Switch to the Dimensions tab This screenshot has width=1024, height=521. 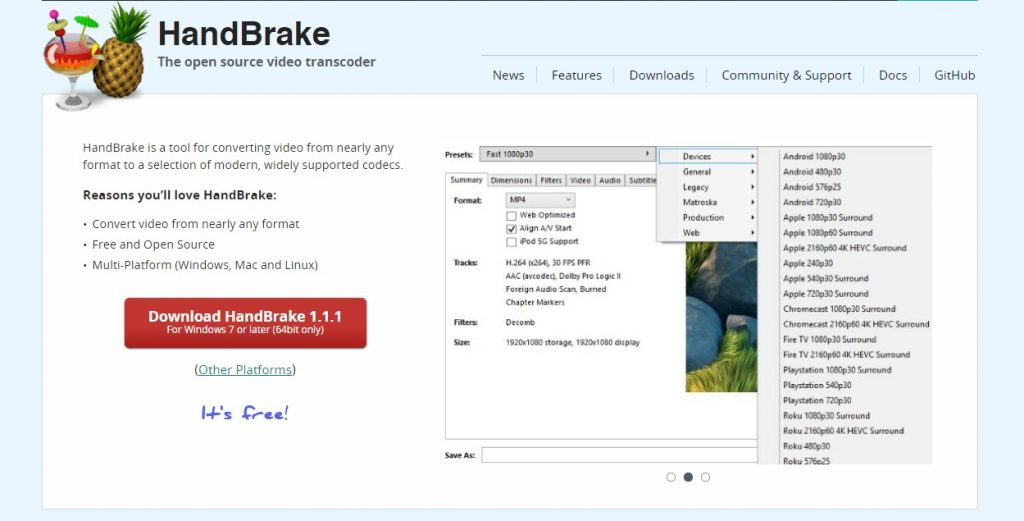(511, 181)
